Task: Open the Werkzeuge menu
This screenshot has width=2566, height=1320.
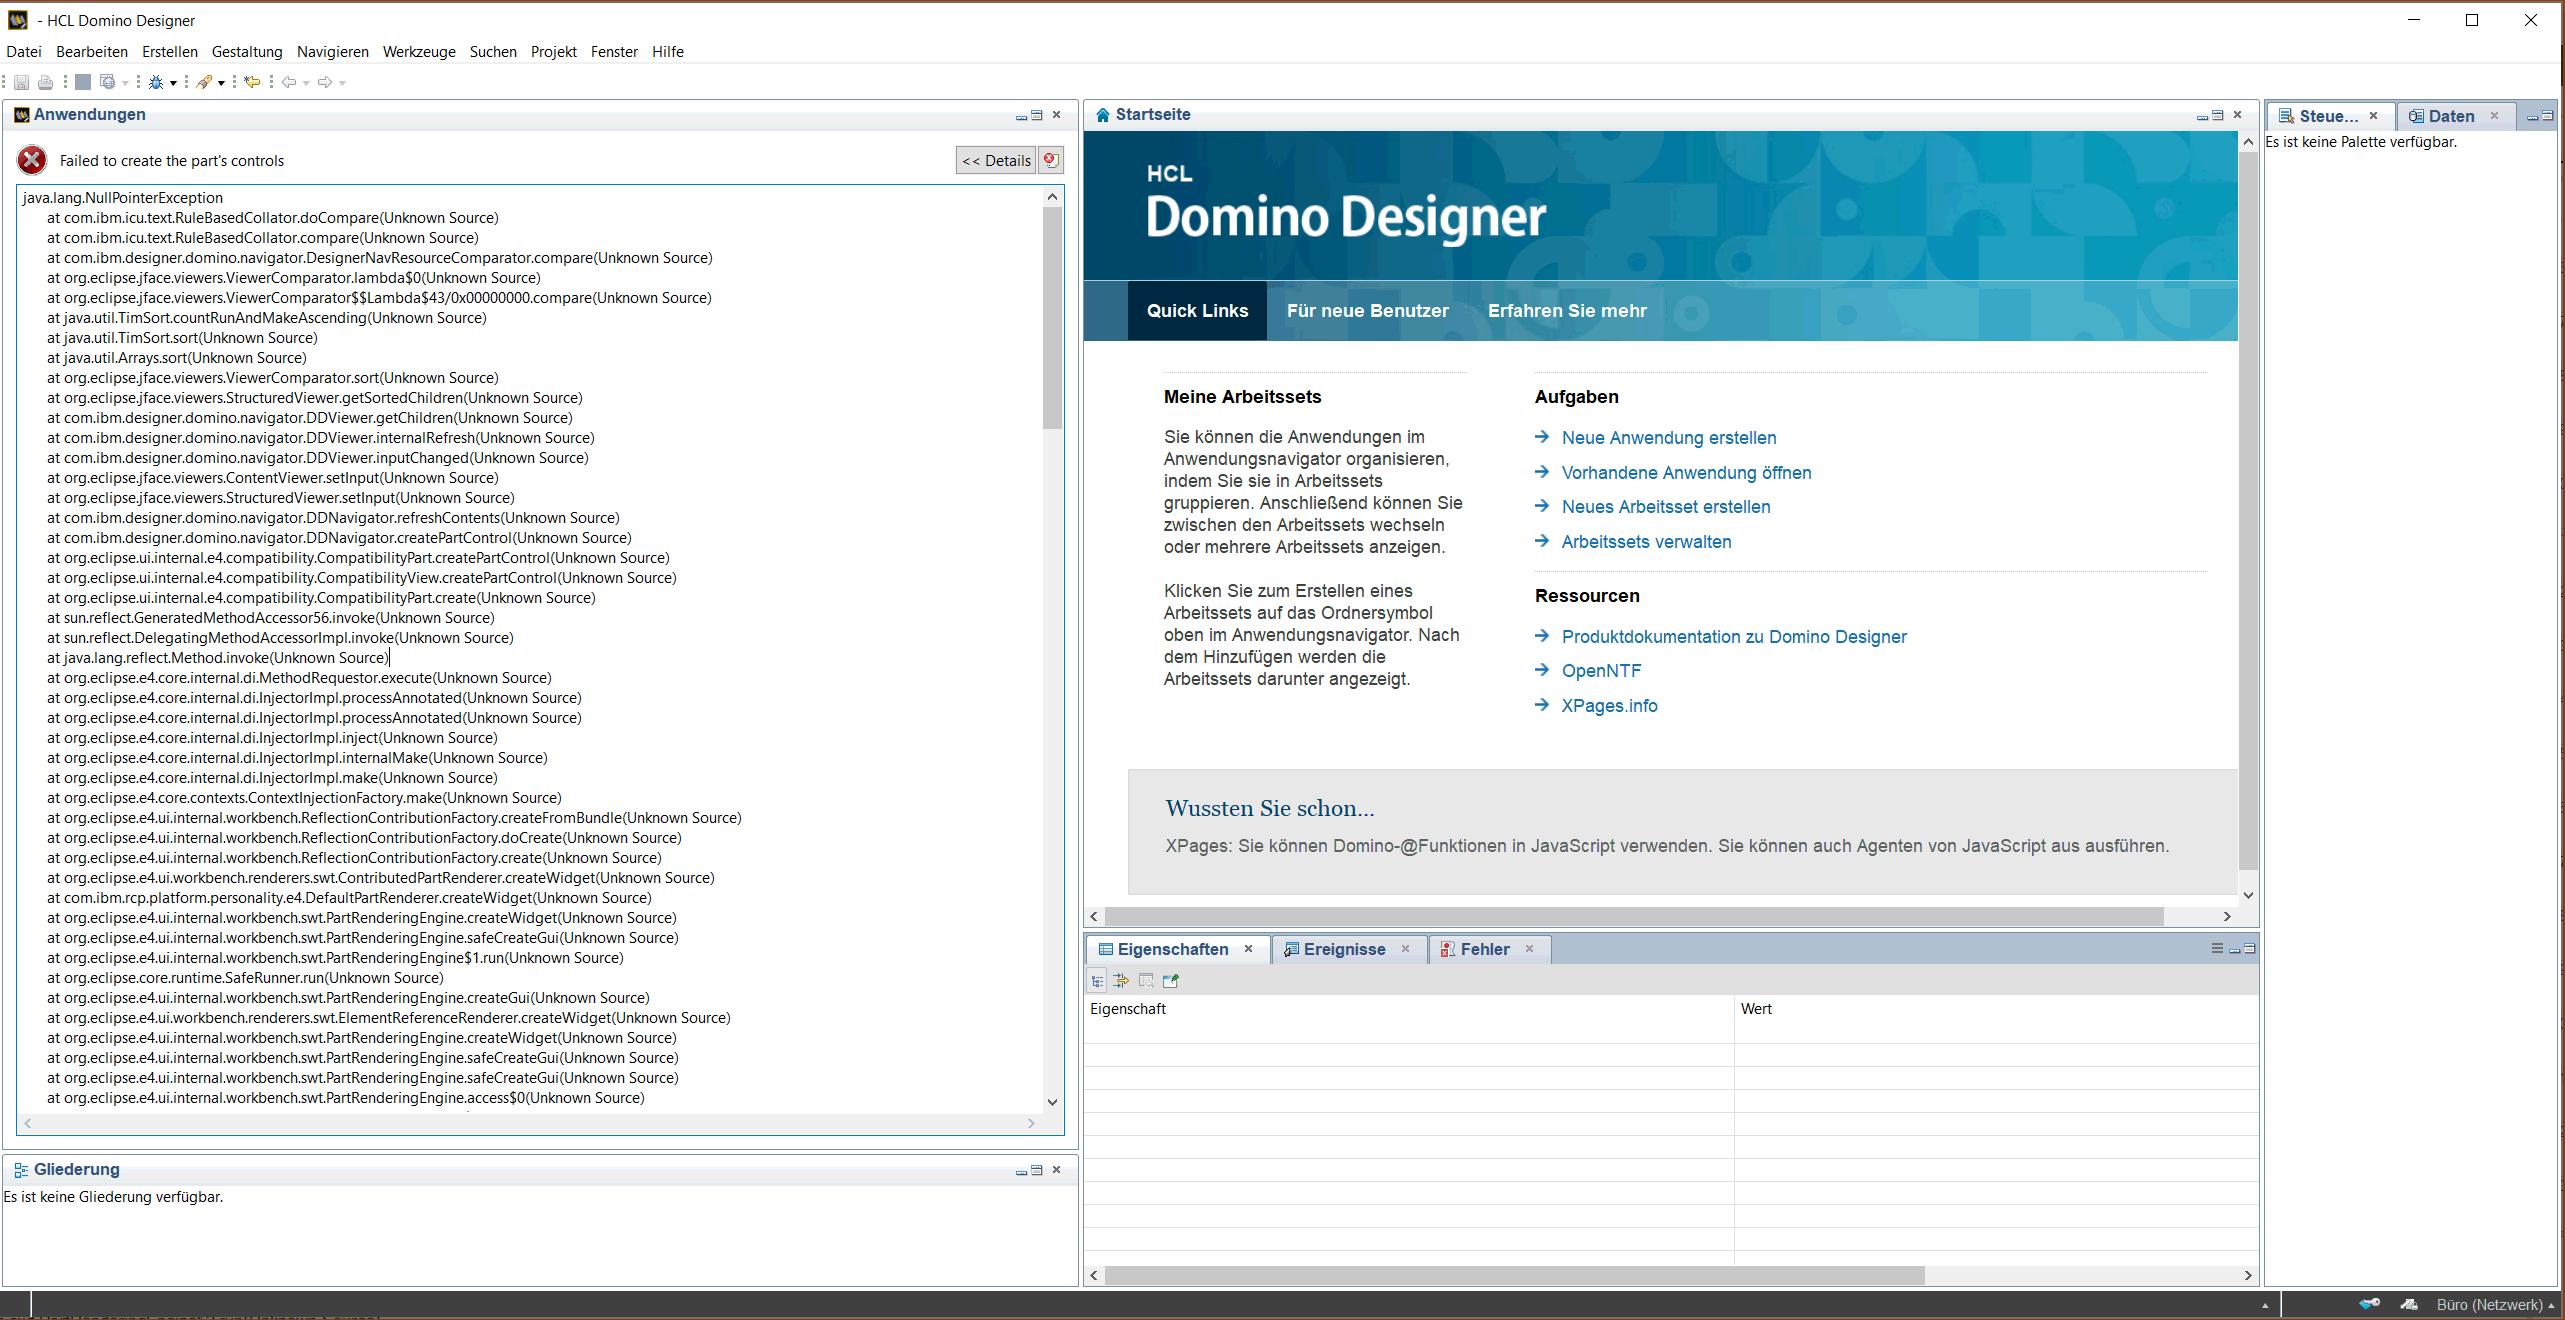Action: [x=419, y=52]
